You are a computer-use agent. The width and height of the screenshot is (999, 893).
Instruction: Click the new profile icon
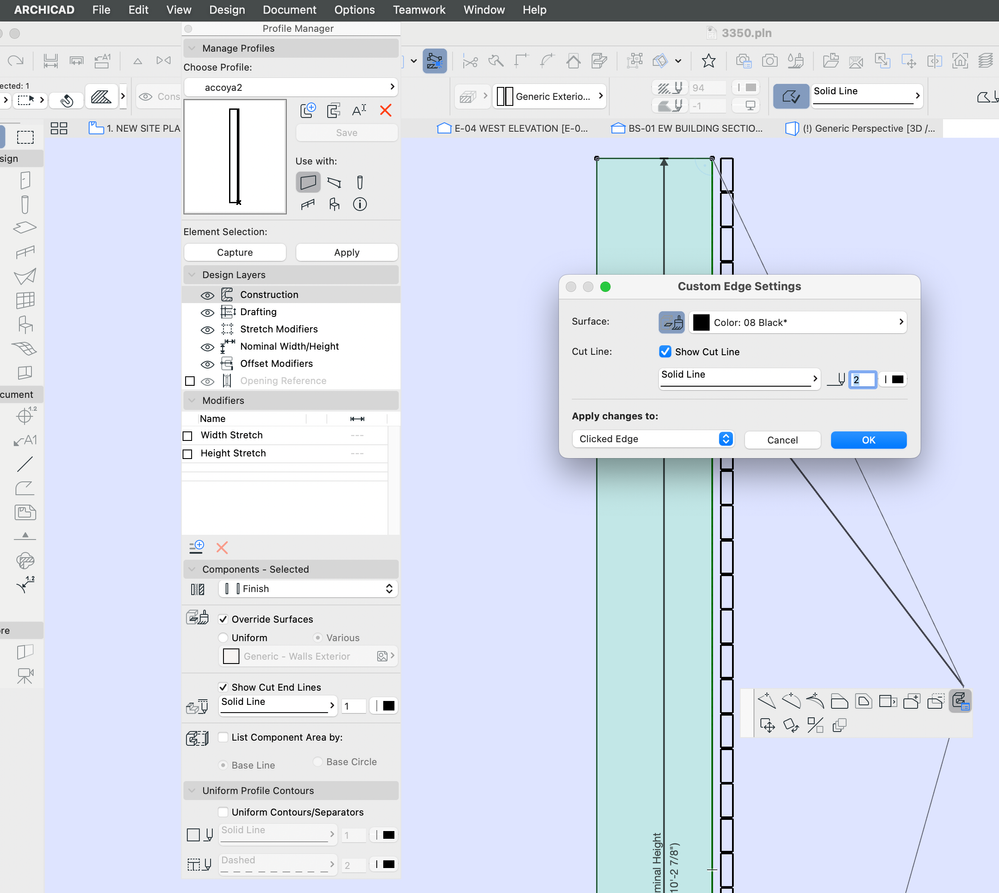[308, 111]
